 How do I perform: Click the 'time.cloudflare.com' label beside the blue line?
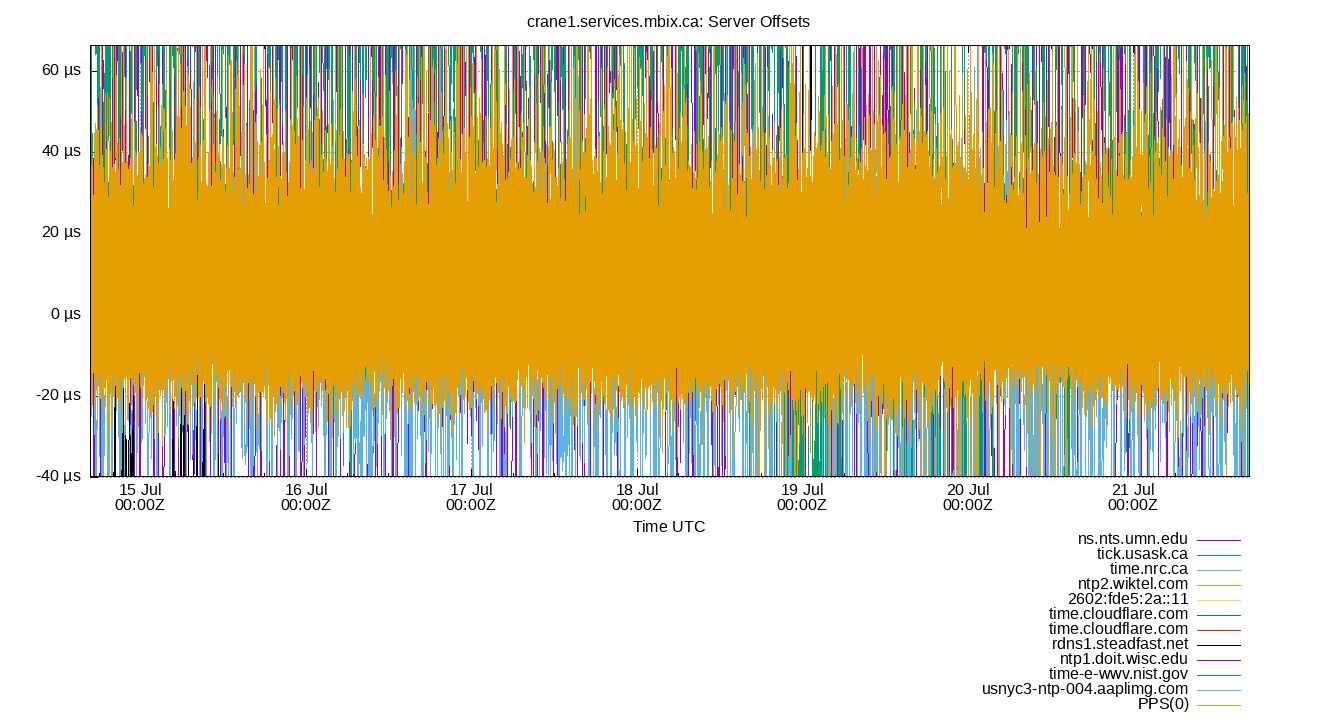(1119, 614)
